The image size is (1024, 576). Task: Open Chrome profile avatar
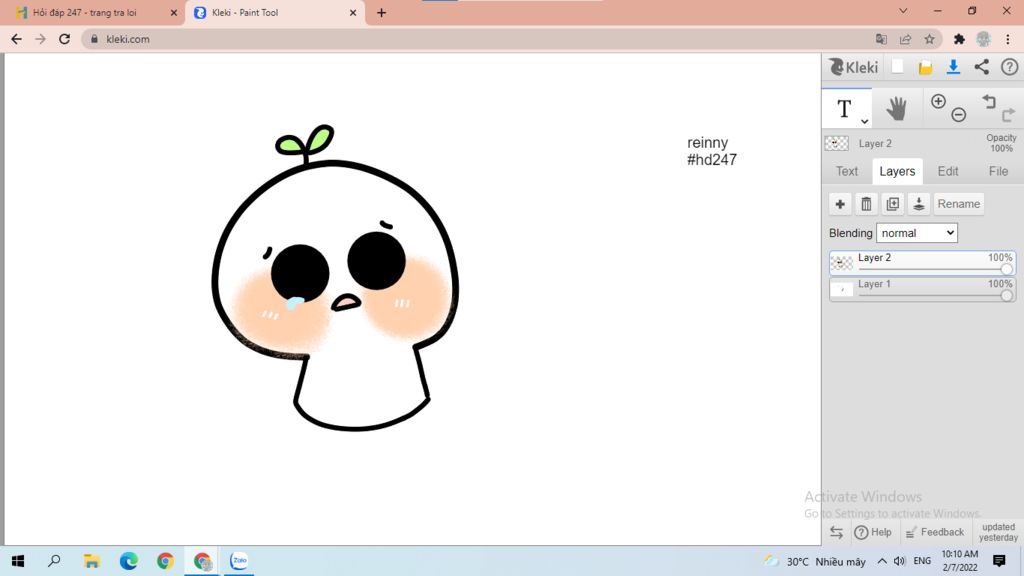tap(984, 39)
